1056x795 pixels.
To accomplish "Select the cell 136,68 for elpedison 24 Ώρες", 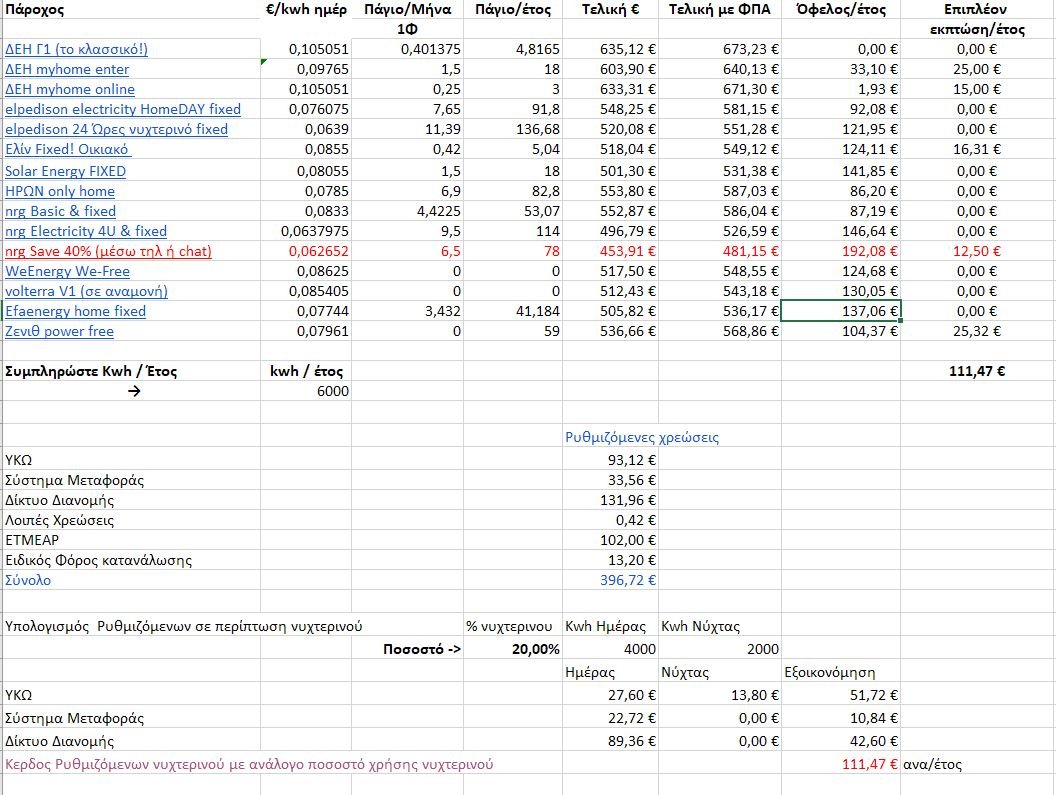I will pos(513,129).
